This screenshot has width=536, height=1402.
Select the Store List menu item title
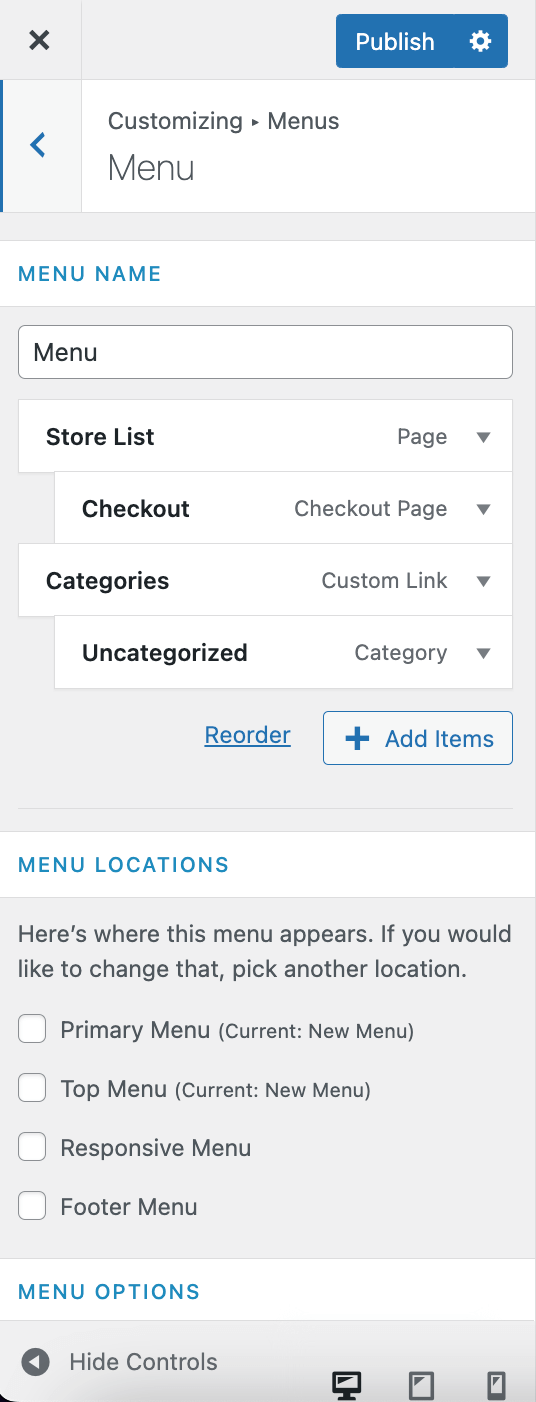pos(100,437)
